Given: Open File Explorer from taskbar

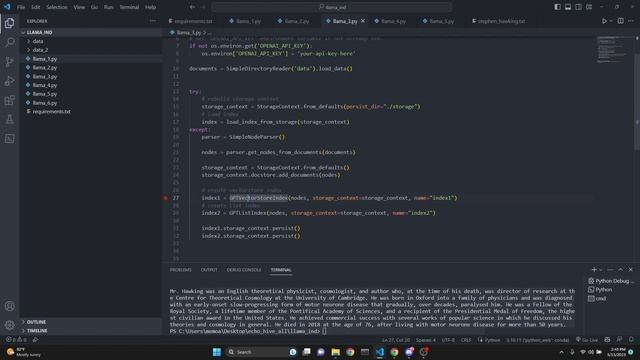Looking at the screenshot, I should pyautogui.click(x=336, y=352).
